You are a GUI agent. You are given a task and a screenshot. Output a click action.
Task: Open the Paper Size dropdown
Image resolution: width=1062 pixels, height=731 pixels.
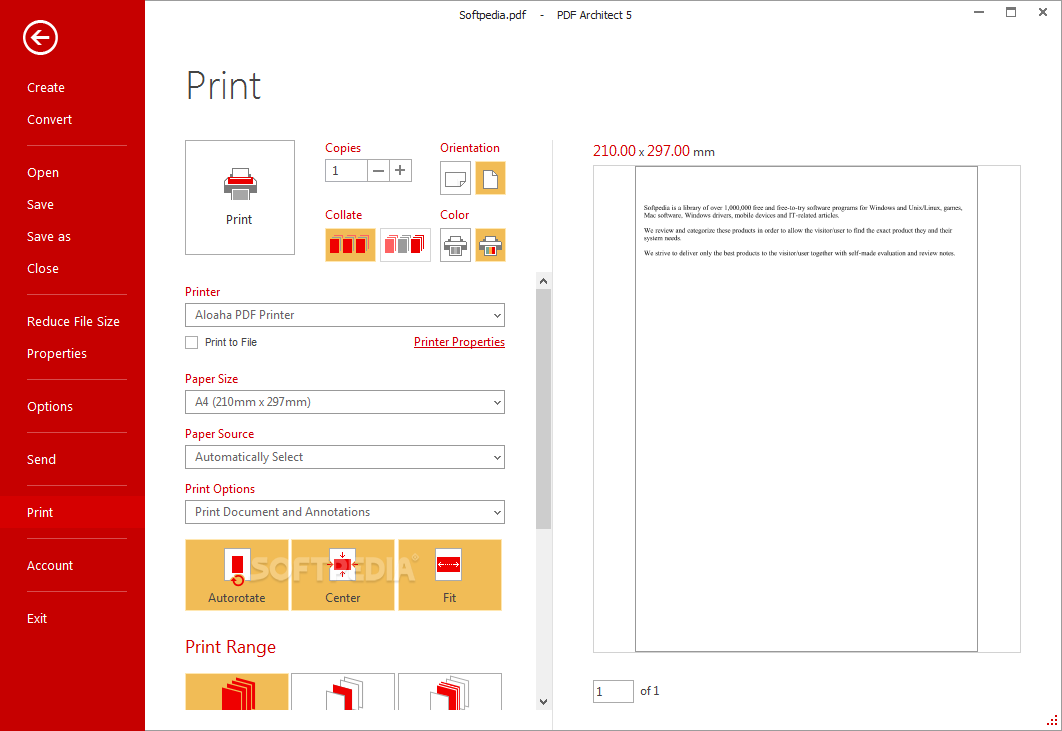click(x=345, y=402)
